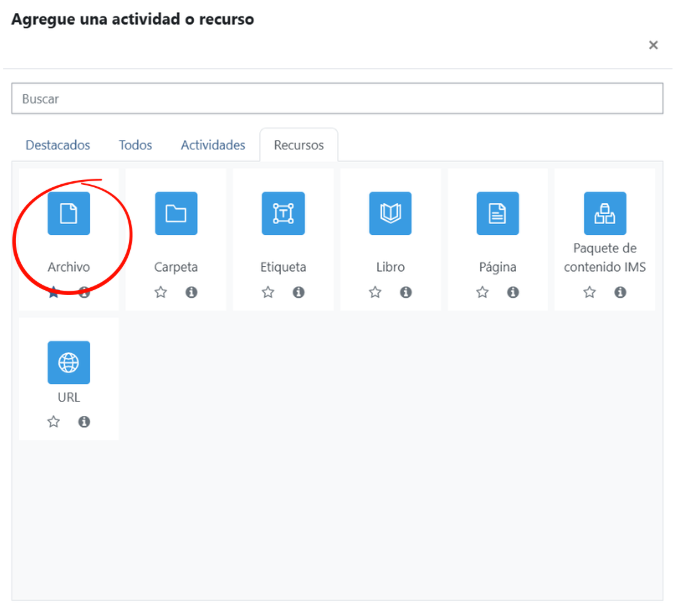Screen dimensions: 676x613
Task: Click the Archivo label text
Action: (69, 267)
